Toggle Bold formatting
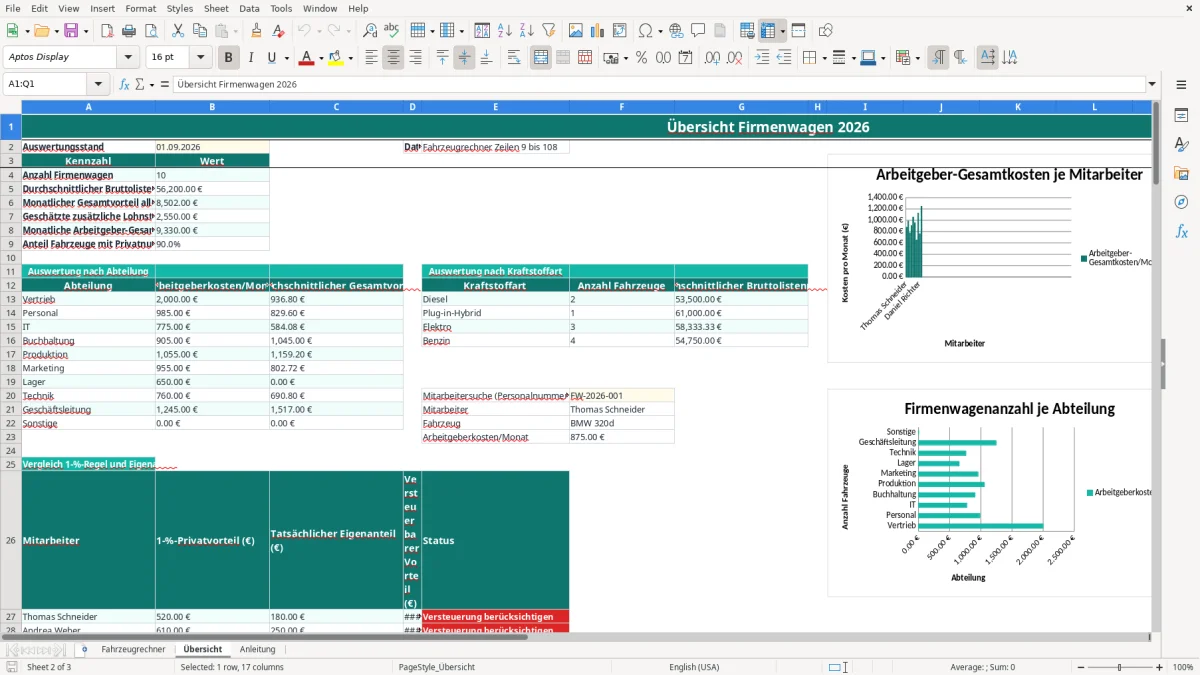The width and height of the screenshot is (1200, 675). (229, 58)
